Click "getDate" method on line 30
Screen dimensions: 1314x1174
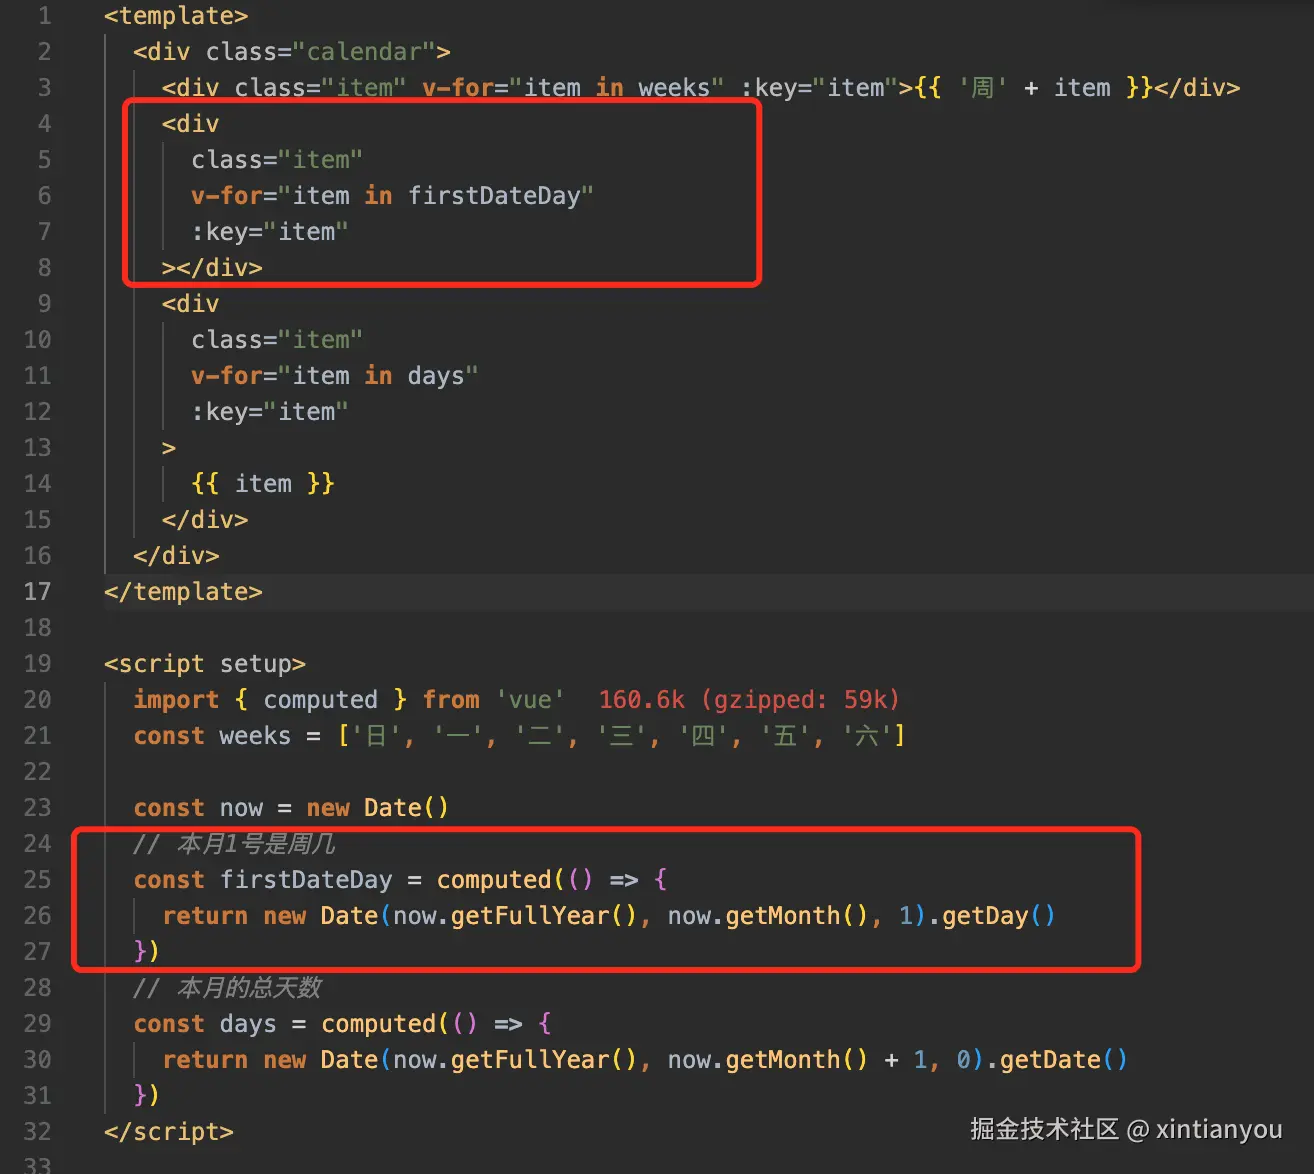[x=1050, y=1060]
